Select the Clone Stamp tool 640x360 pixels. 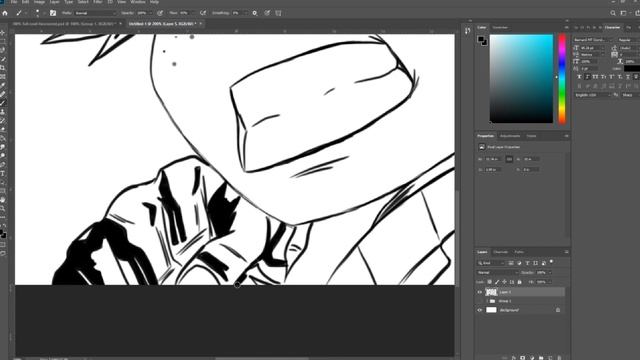3,112
